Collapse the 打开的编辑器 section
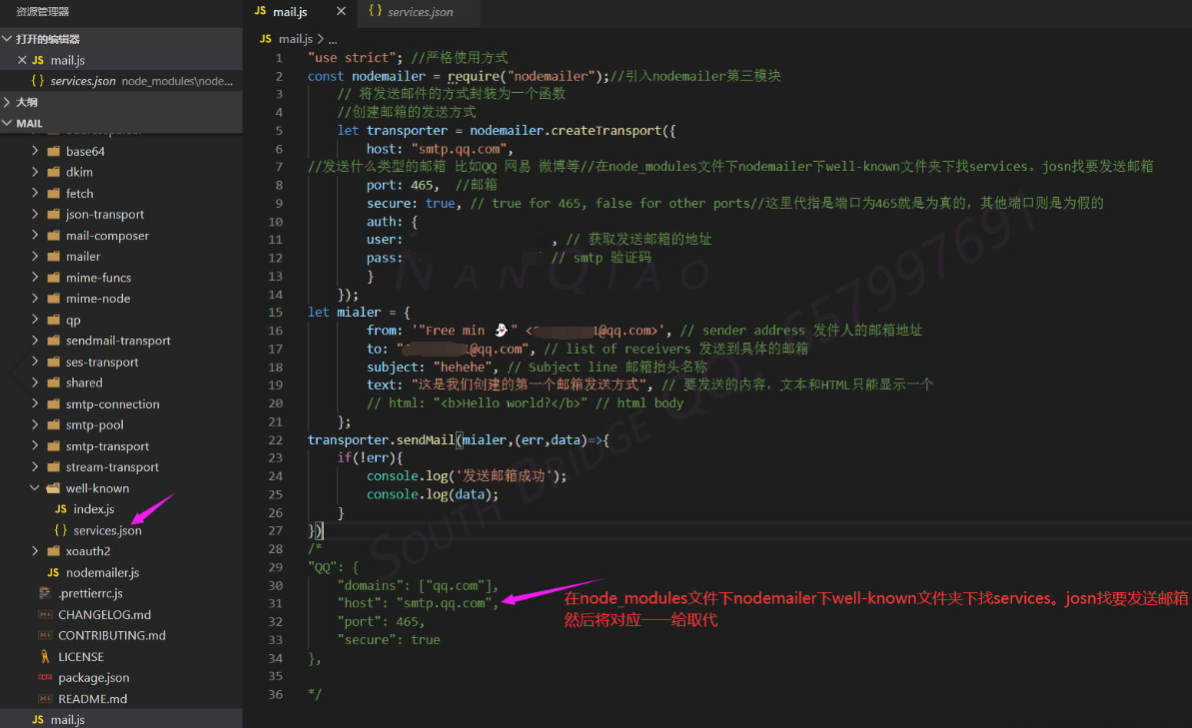The image size is (1192, 728). pyautogui.click(x=7, y=39)
